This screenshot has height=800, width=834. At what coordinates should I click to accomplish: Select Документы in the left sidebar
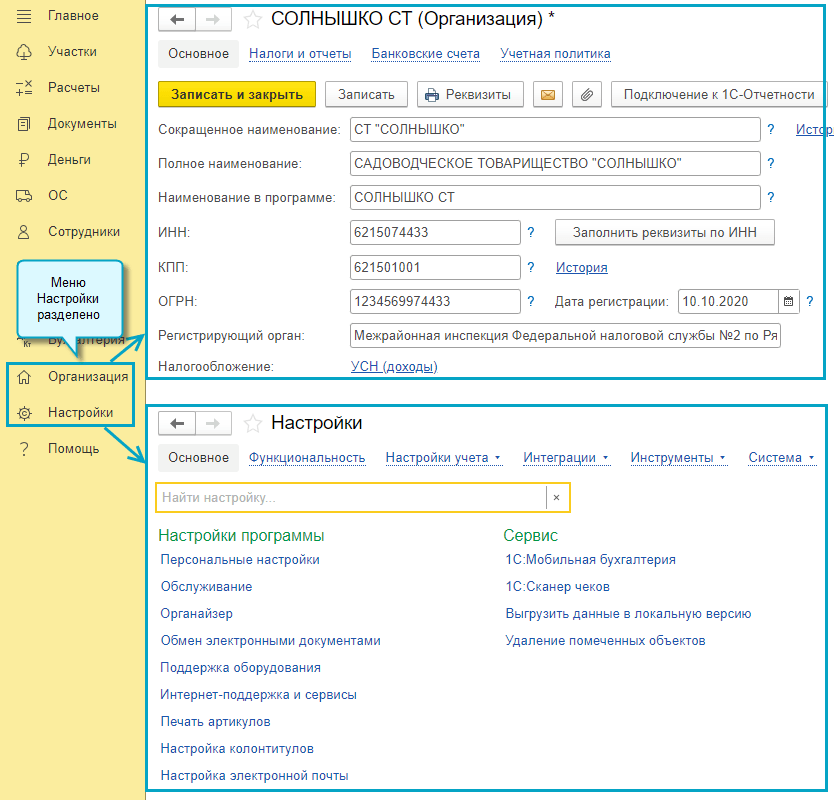(x=82, y=124)
